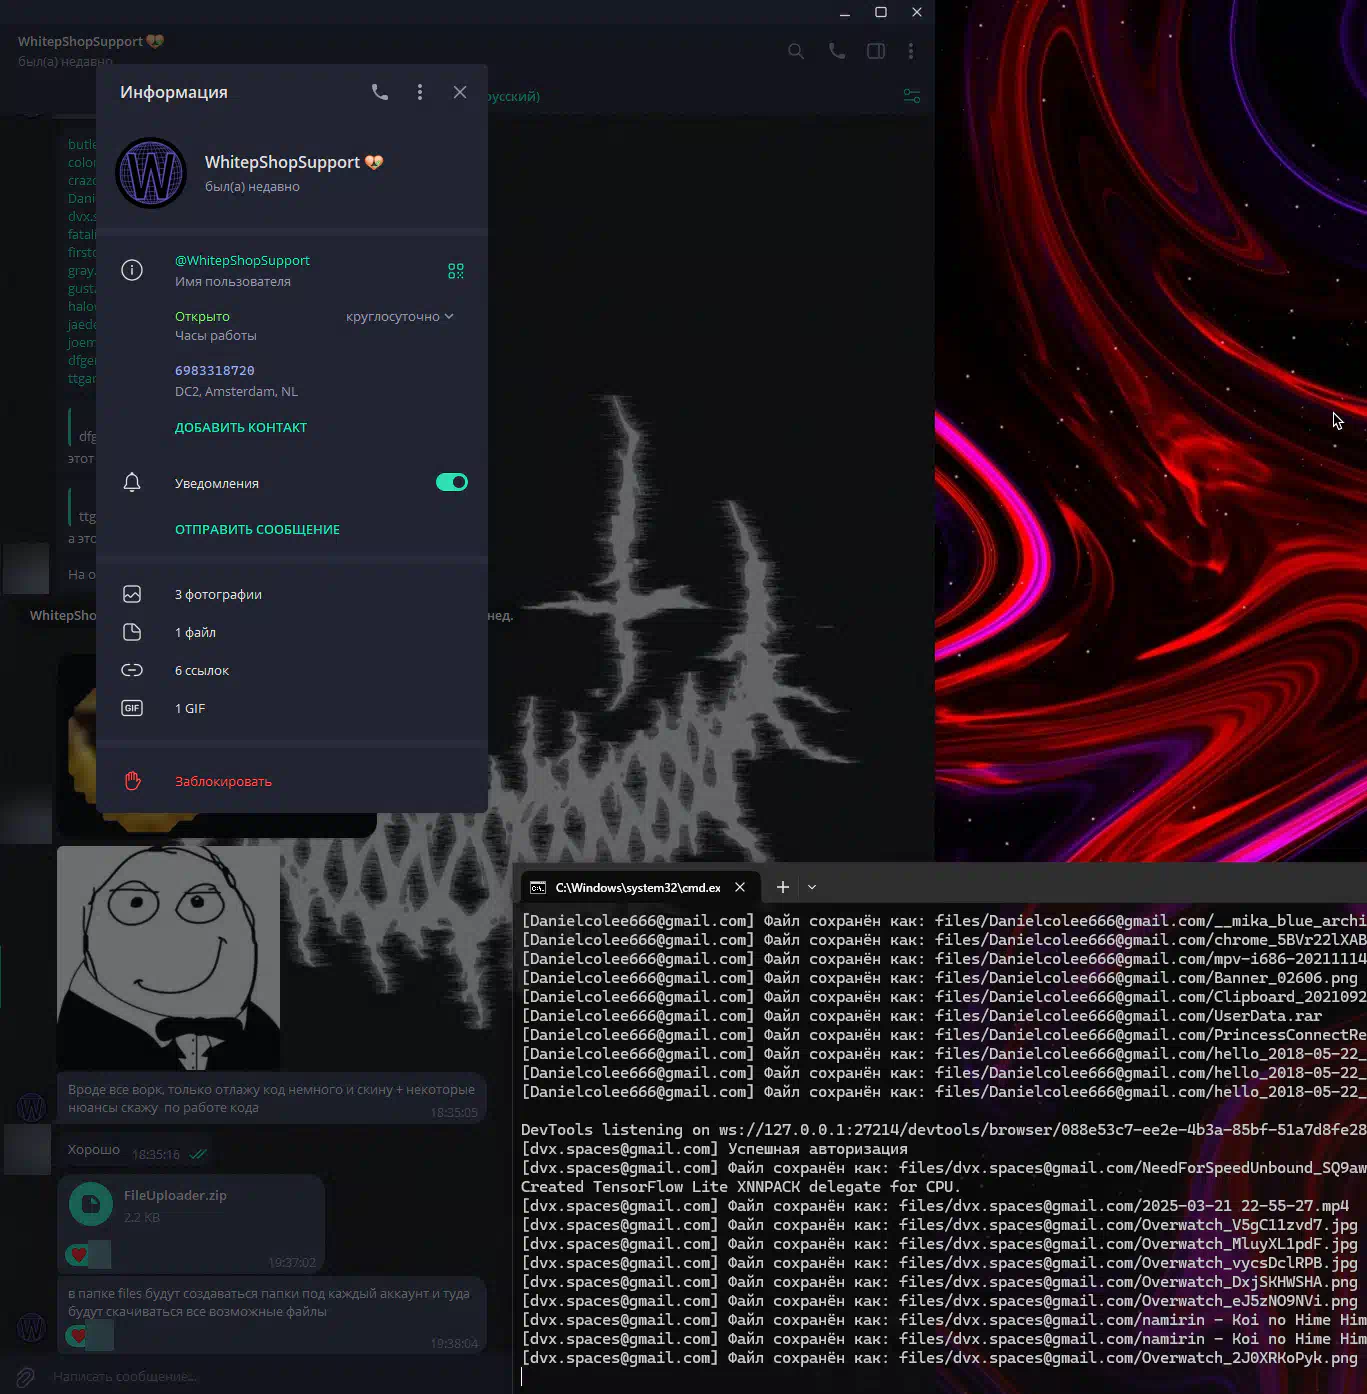Image resolution: width=1367 pixels, height=1394 pixels.
Task: Open WhitepShopSupport profile avatar
Action: tap(151, 173)
